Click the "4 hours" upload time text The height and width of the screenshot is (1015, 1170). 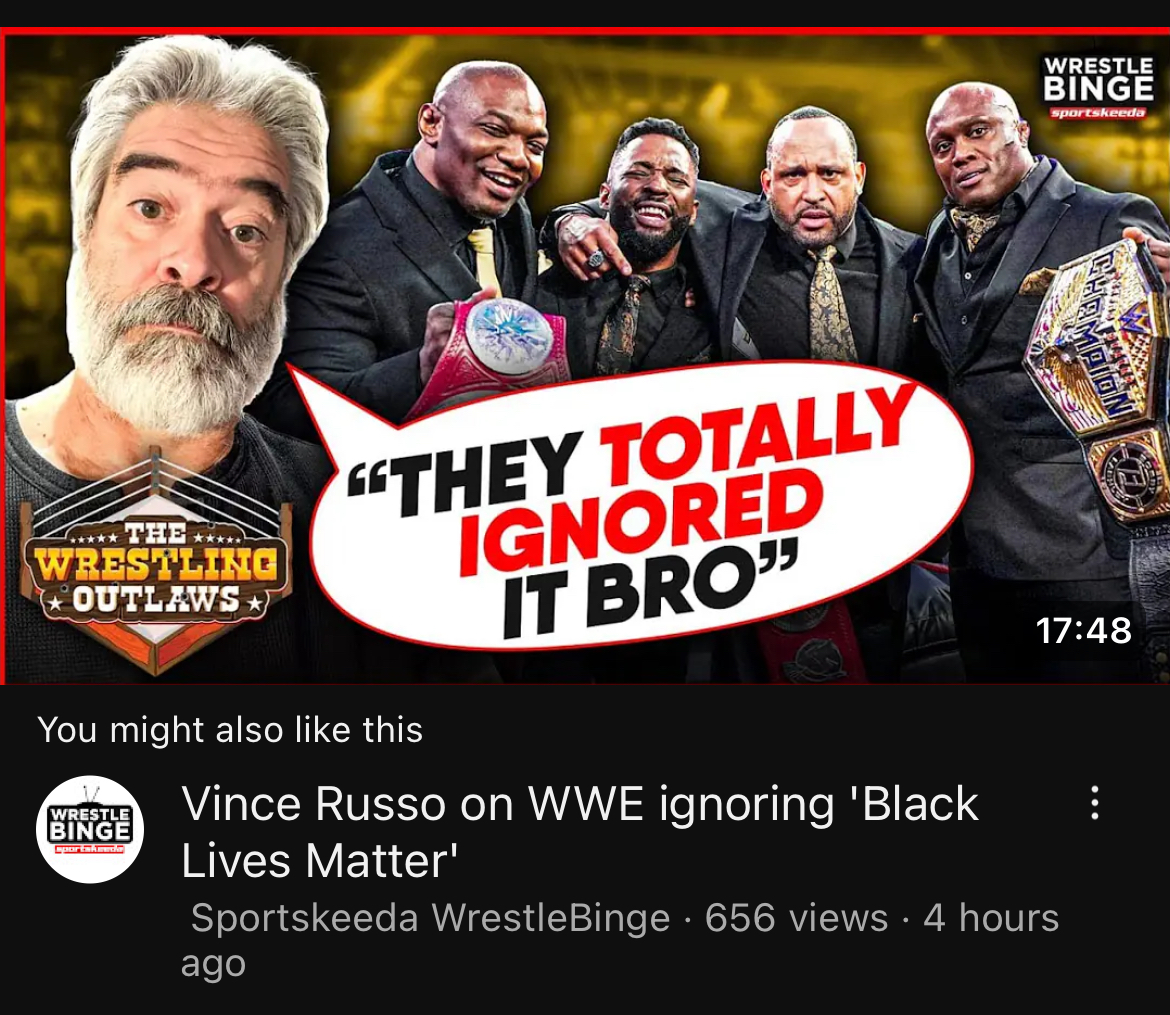[x=991, y=917]
